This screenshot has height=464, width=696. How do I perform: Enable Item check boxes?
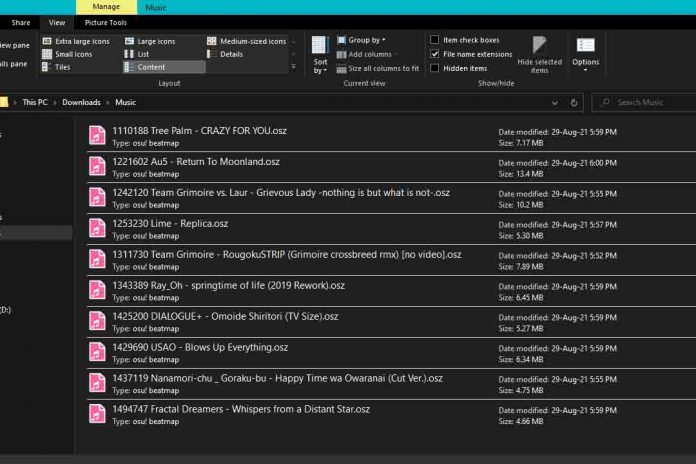tap(435, 40)
